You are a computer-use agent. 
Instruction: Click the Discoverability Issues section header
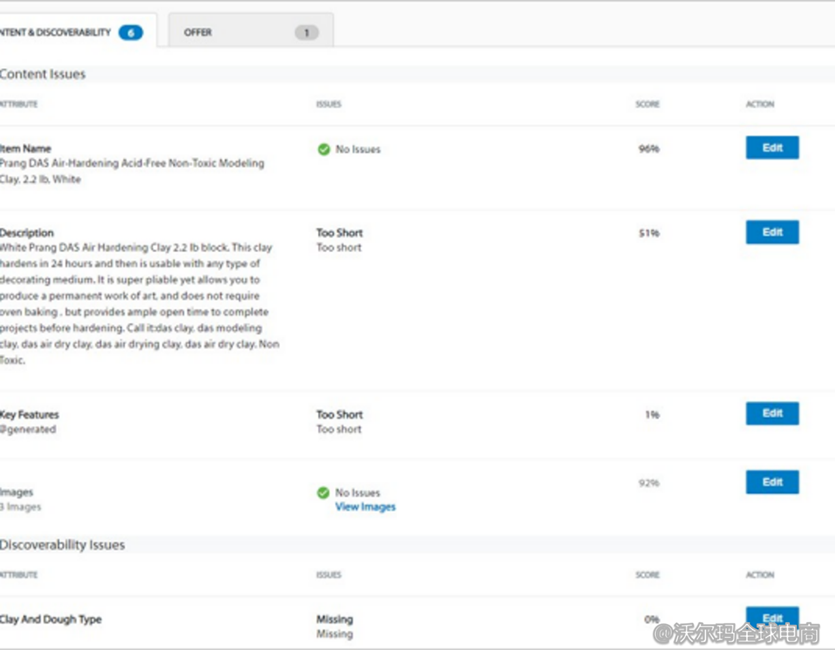63,545
